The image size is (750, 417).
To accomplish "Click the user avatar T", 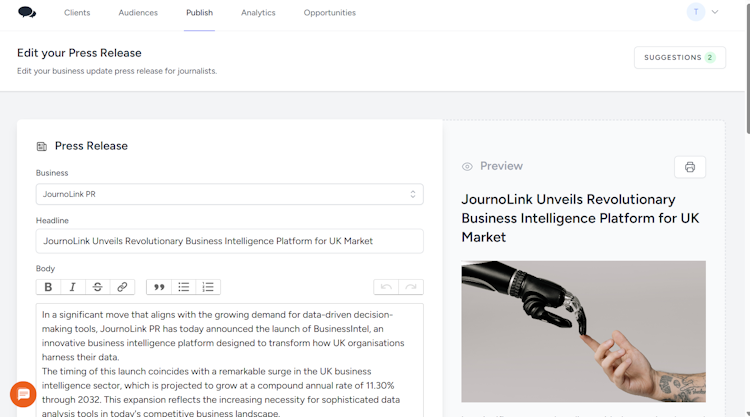I will tap(696, 12).
